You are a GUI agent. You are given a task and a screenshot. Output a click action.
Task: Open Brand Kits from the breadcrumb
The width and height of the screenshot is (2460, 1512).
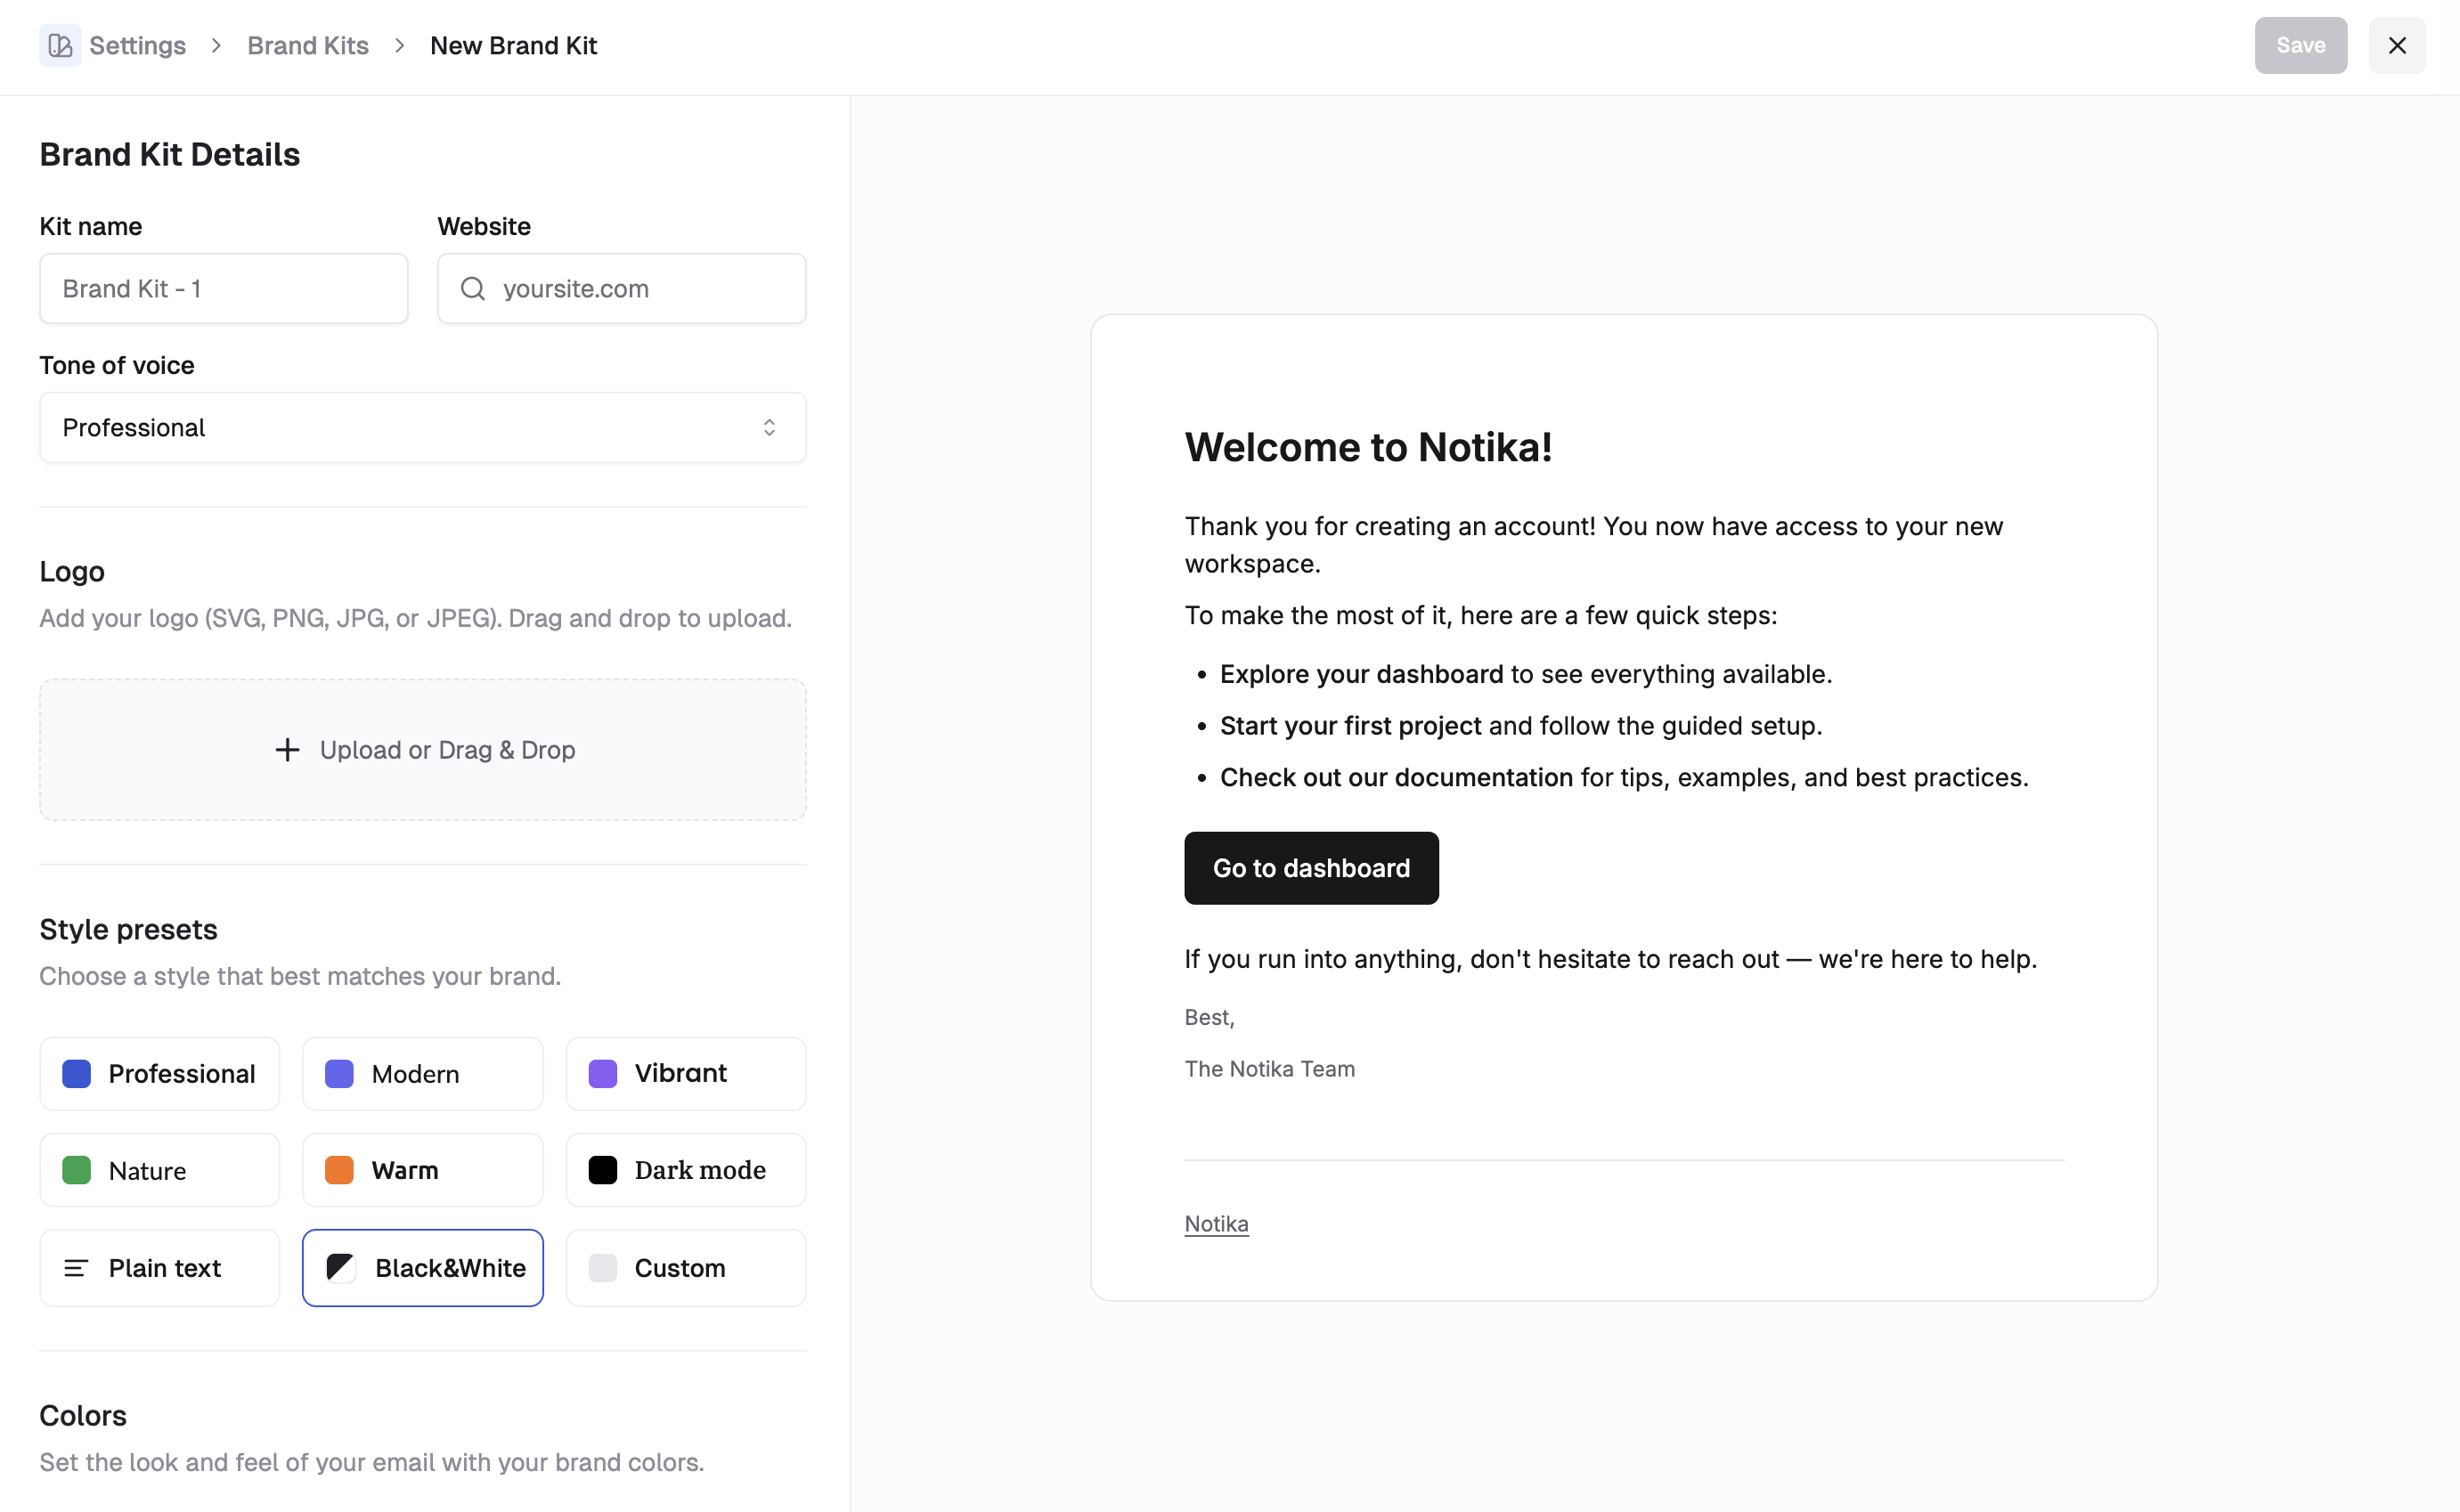click(x=308, y=45)
